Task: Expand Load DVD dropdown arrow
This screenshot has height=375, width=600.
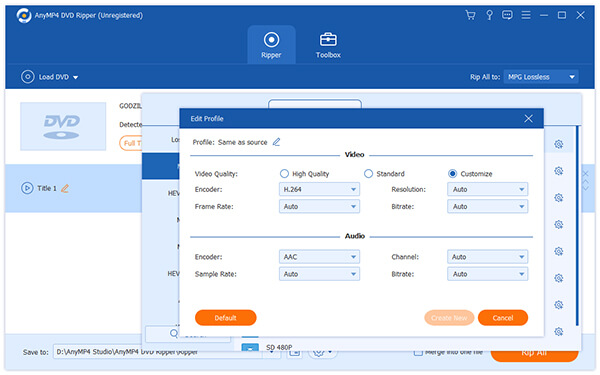Action: [75, 77]
